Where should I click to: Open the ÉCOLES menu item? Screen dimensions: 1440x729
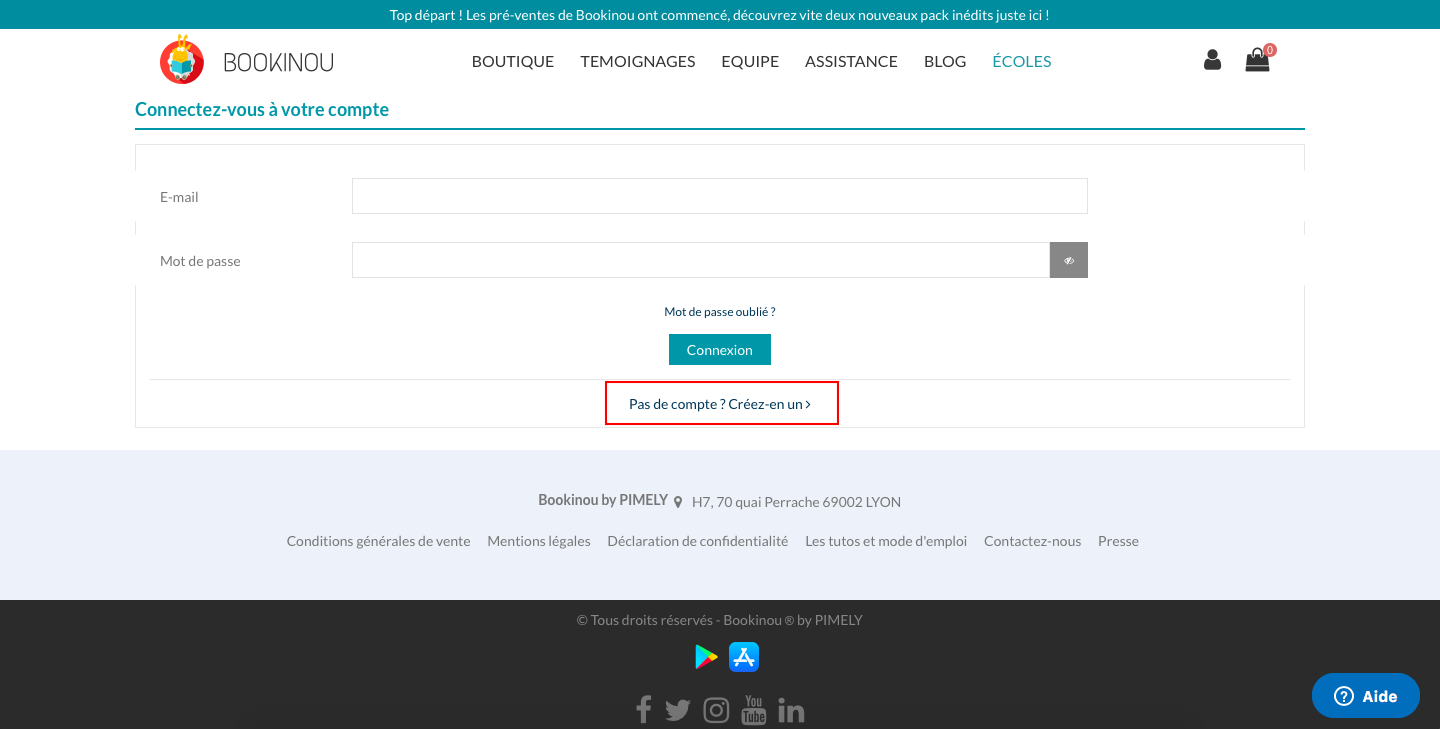click(1022, 61)
